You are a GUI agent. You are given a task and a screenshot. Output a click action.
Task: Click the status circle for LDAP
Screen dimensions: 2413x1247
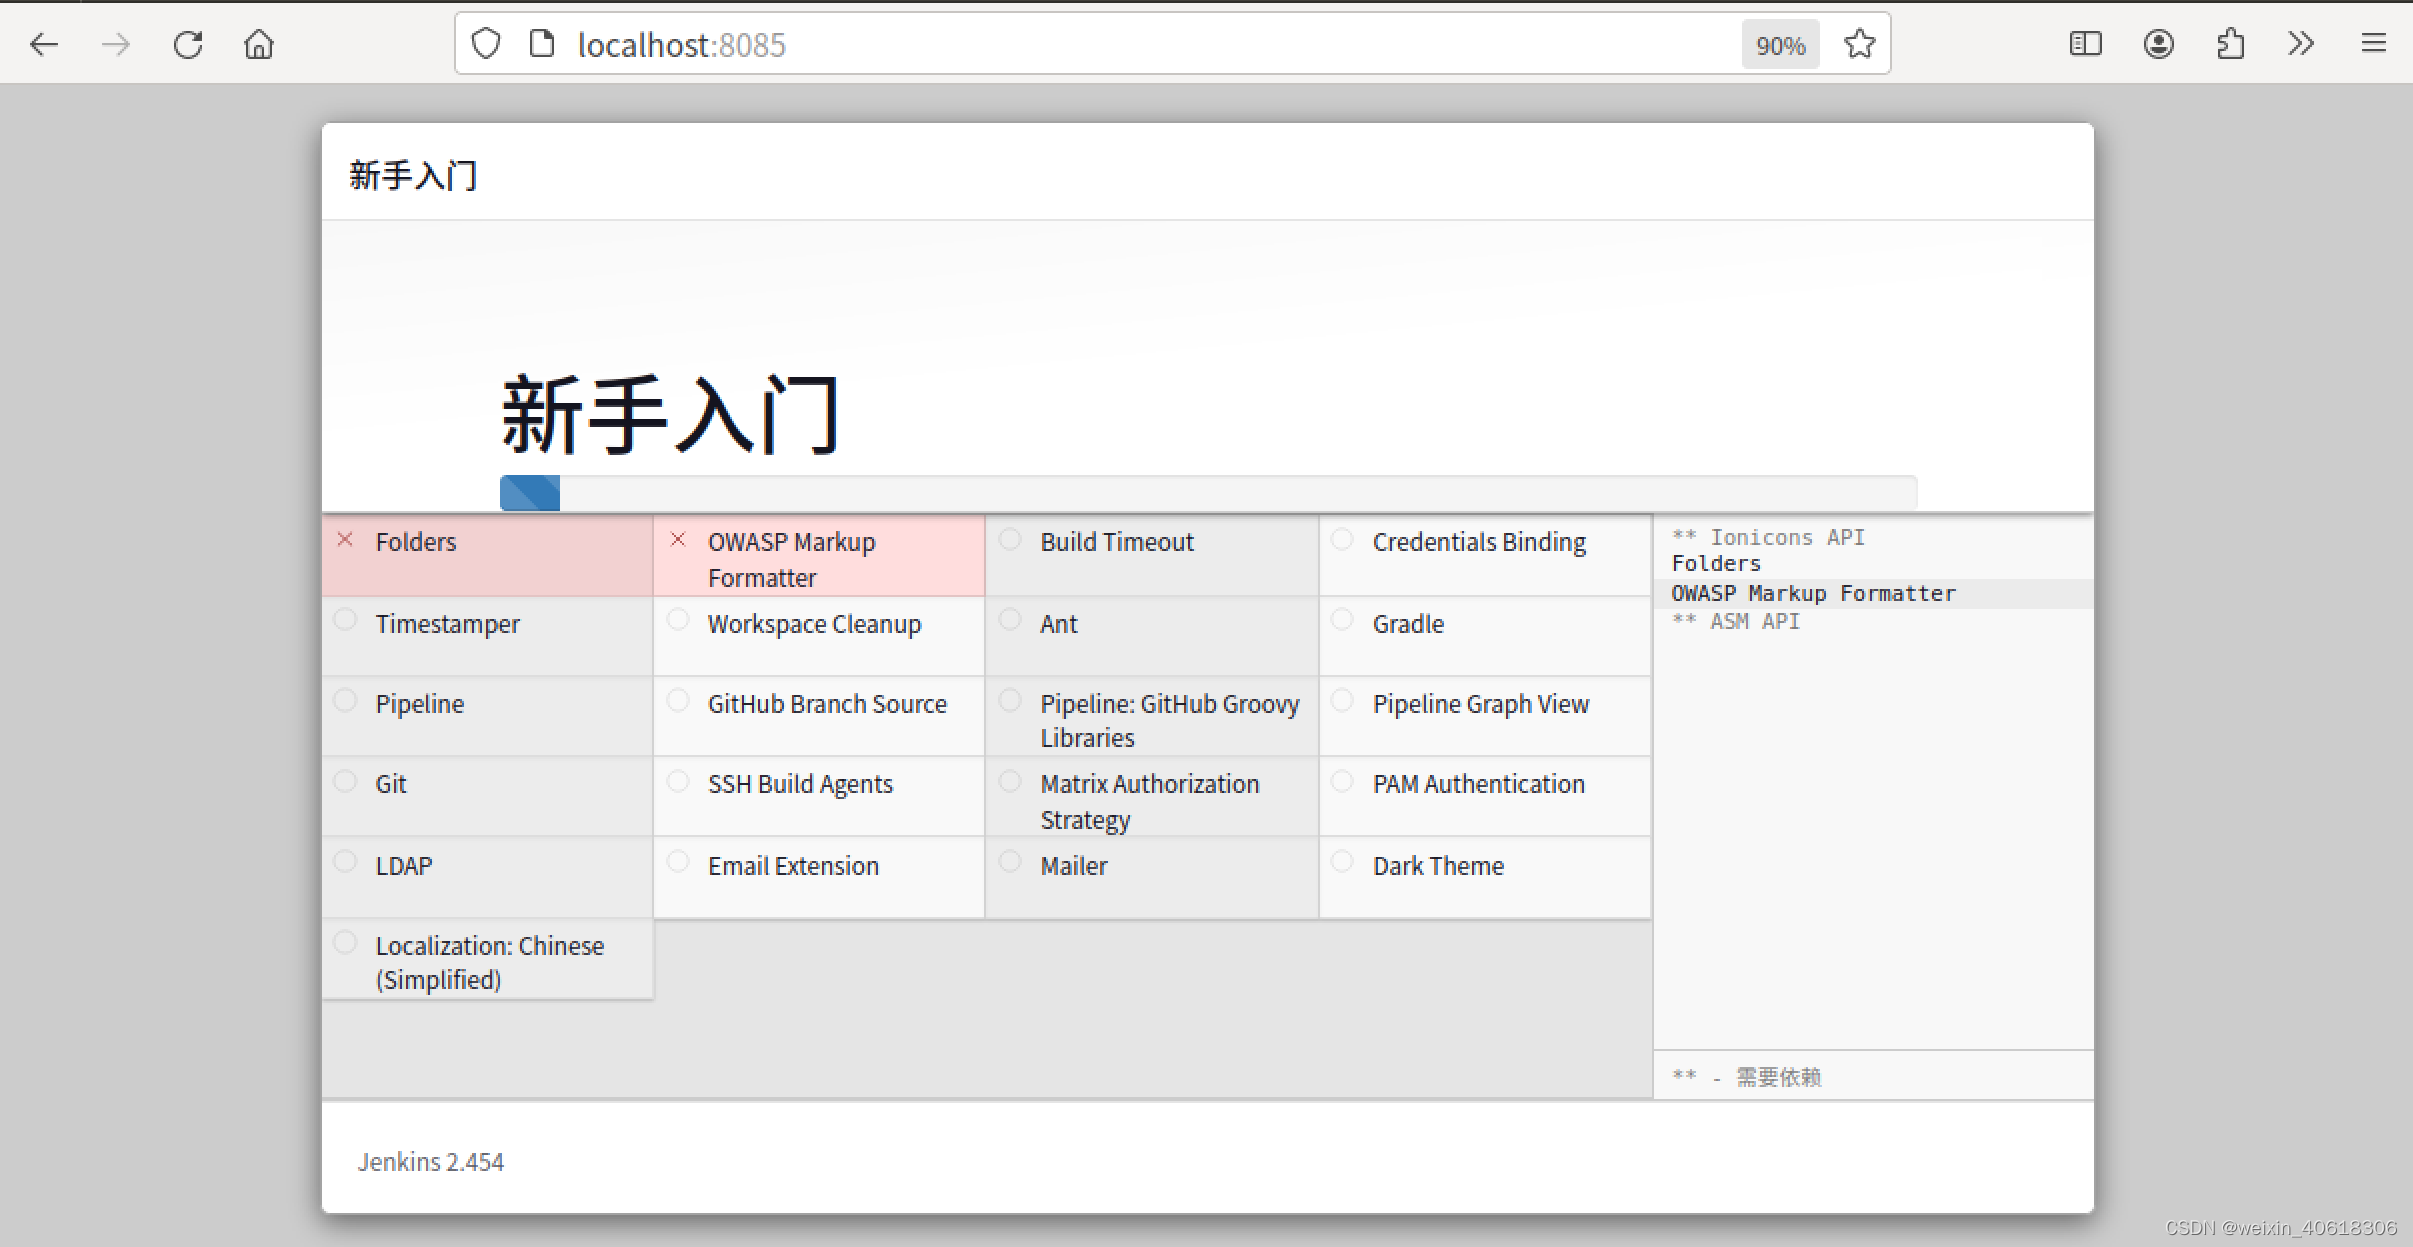coord(345,862)
